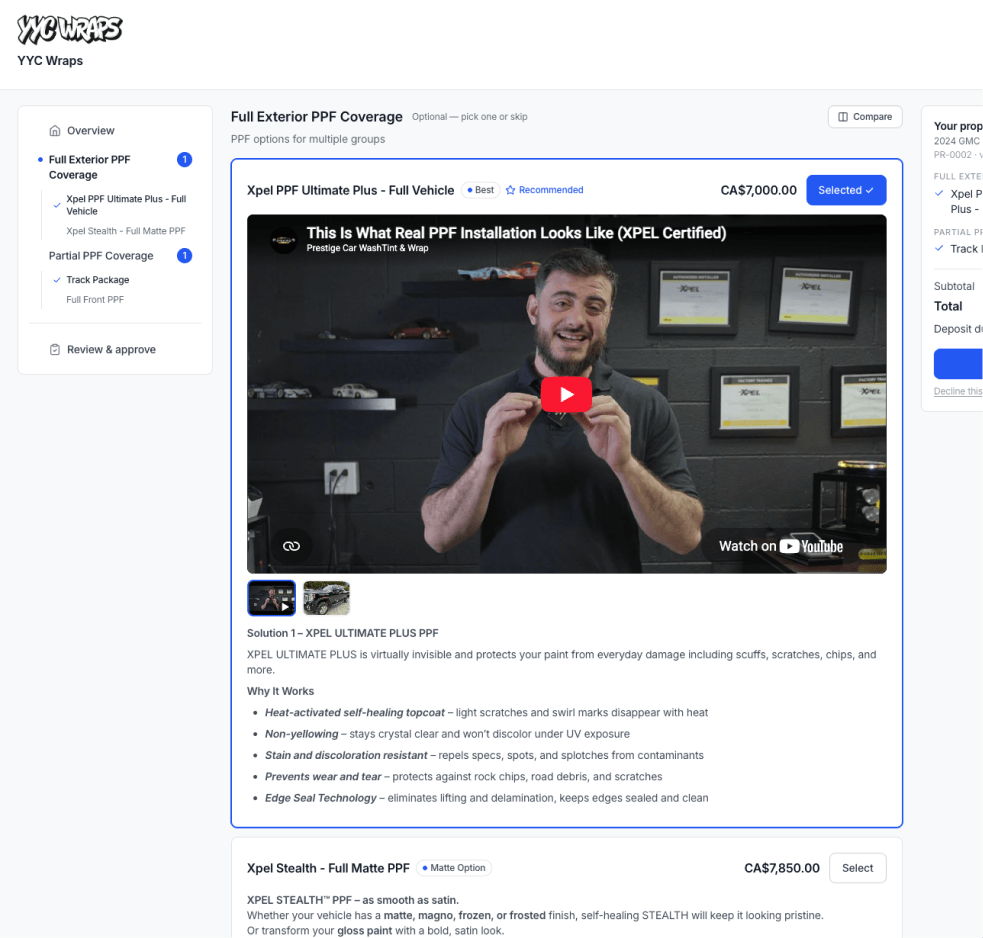Image resolution: width=983 pixels, height=938 pixels.
Task: Select Full Front PPF in sidebar
Action: pyautogui.click(x=95, y=300)
